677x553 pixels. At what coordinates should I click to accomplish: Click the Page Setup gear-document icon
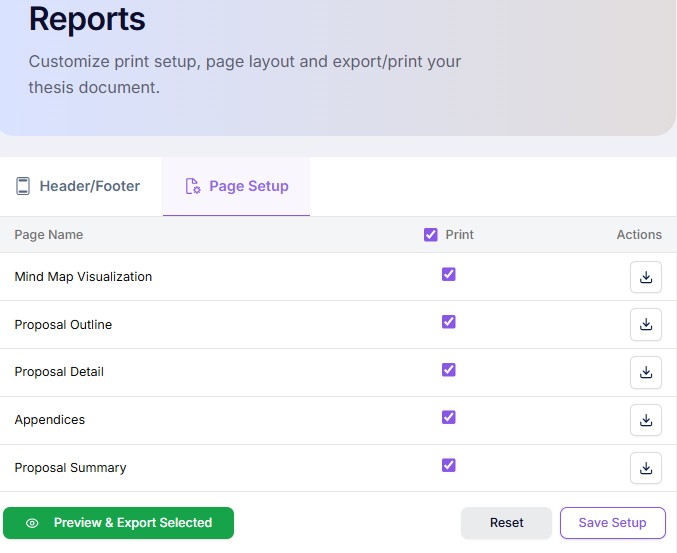193,186
